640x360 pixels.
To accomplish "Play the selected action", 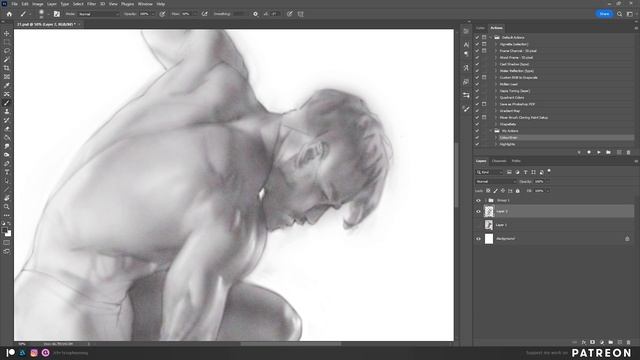I will click(x=599, y=152).
